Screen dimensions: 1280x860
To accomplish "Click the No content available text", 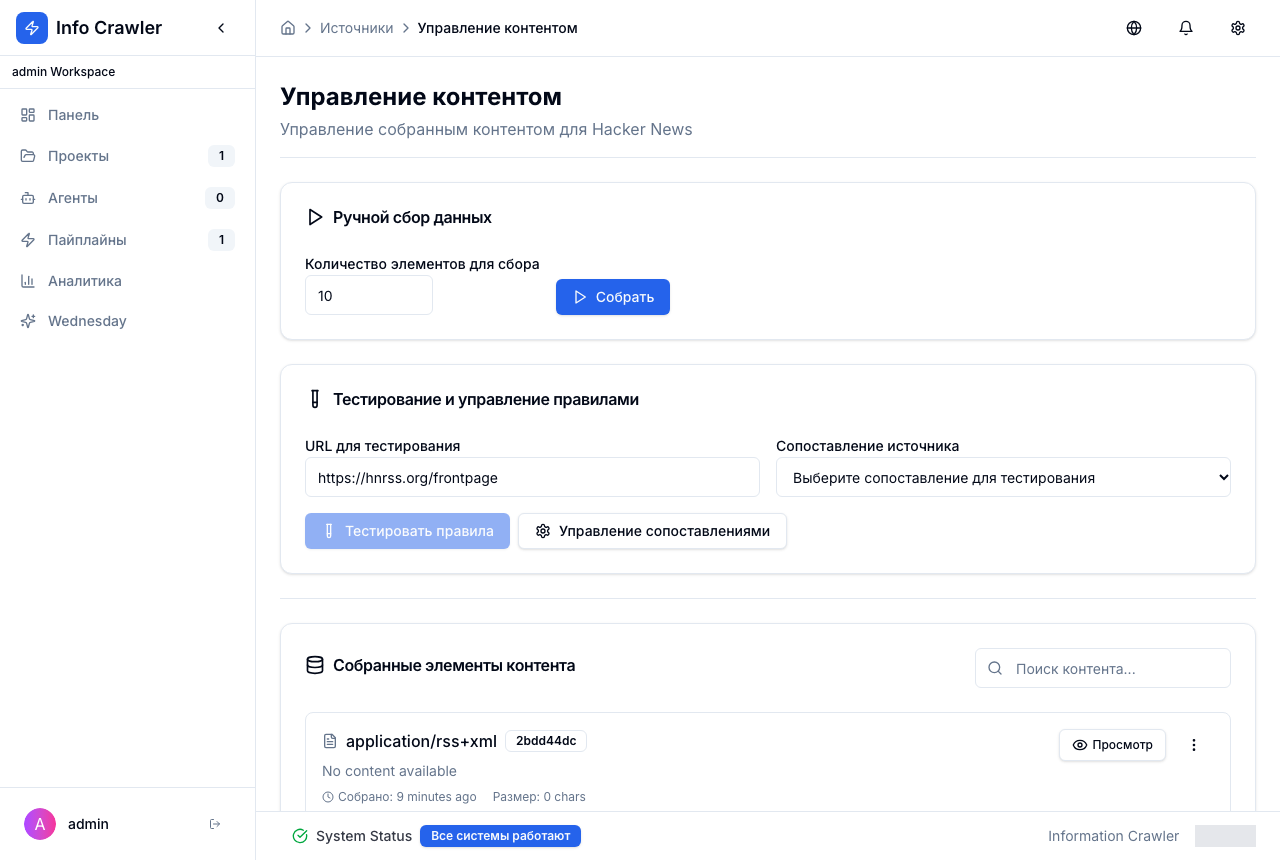I will 389,771.
